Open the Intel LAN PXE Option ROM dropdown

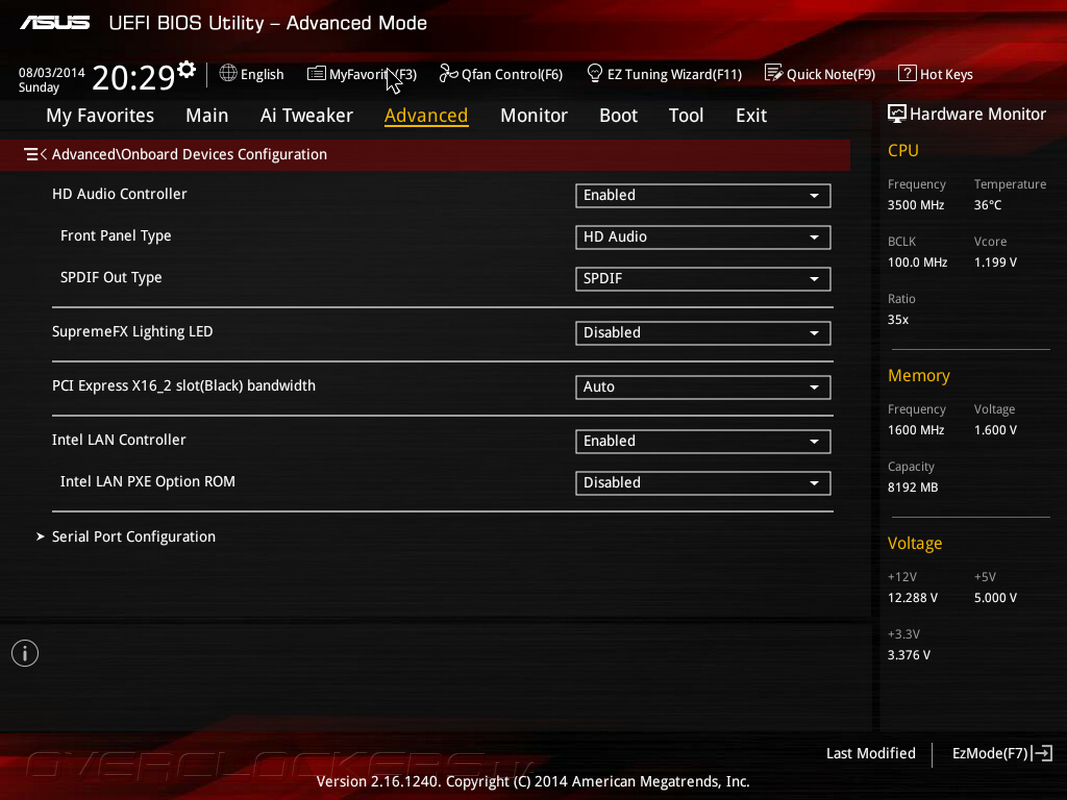703,482
